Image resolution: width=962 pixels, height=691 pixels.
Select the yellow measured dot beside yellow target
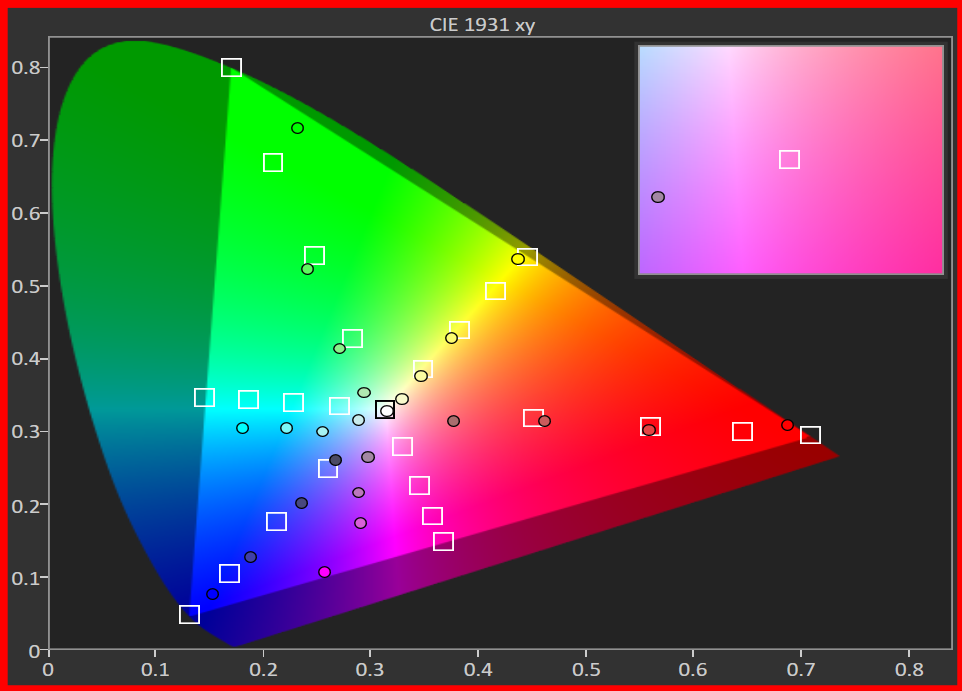pos(517,259)
